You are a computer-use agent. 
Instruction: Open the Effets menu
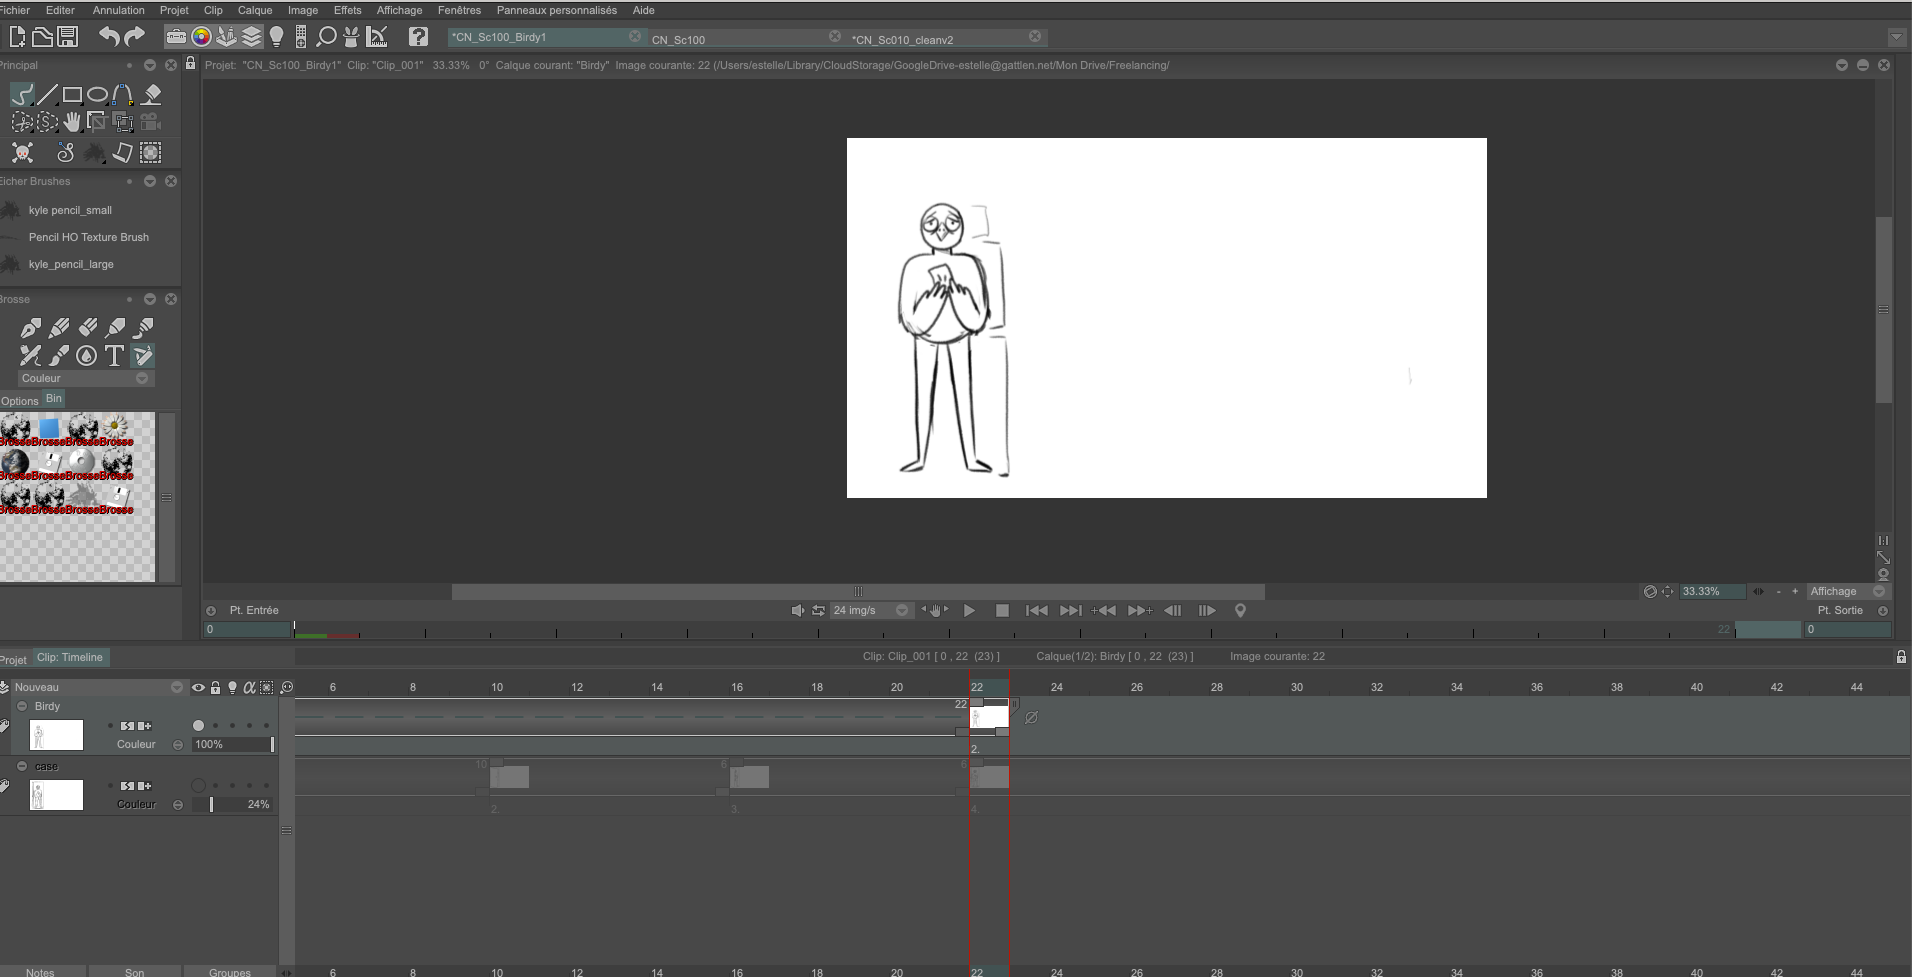(x=348, y=10)
